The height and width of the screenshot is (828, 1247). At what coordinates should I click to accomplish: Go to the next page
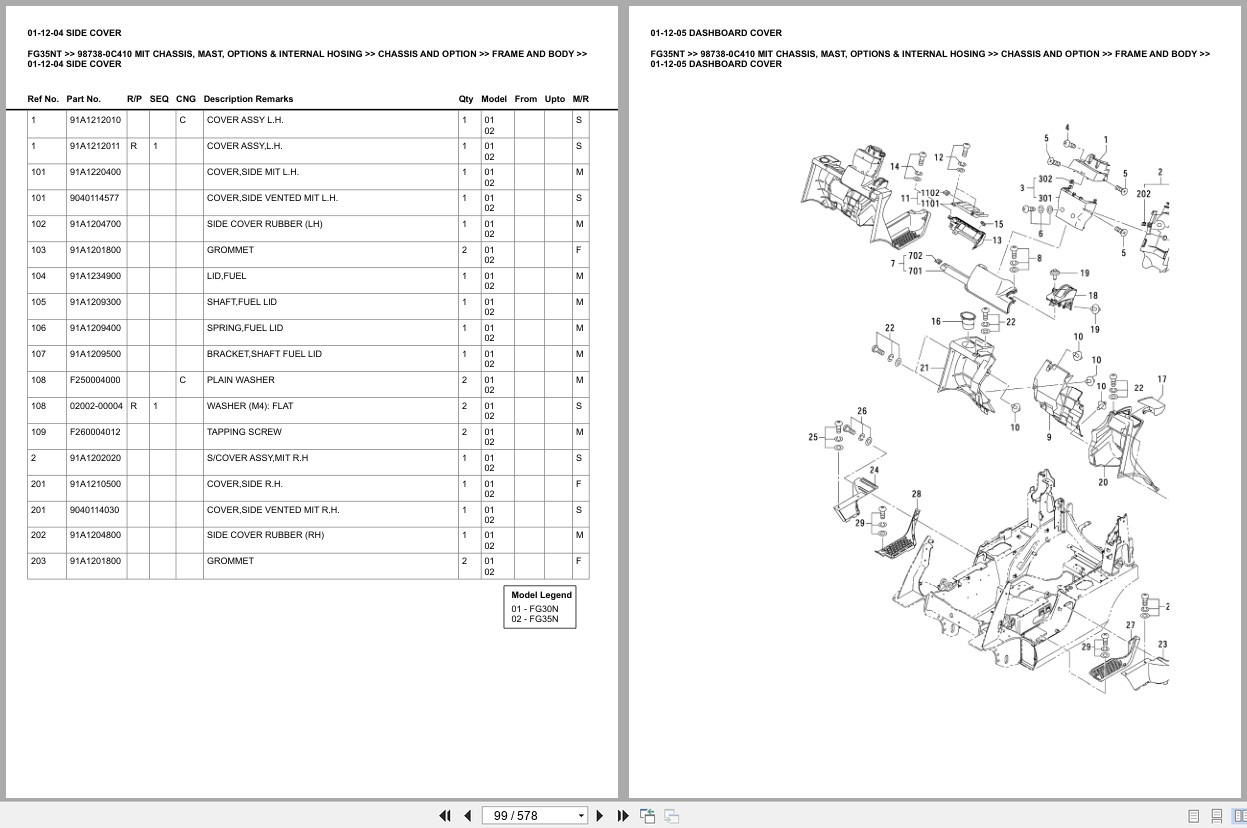tap(600, 815)
